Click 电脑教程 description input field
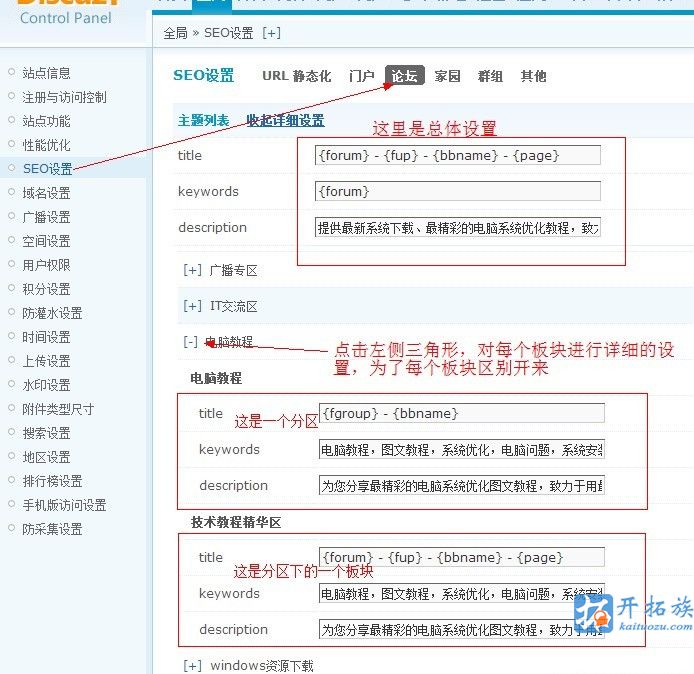694x674 pixels. click(462, 485)
